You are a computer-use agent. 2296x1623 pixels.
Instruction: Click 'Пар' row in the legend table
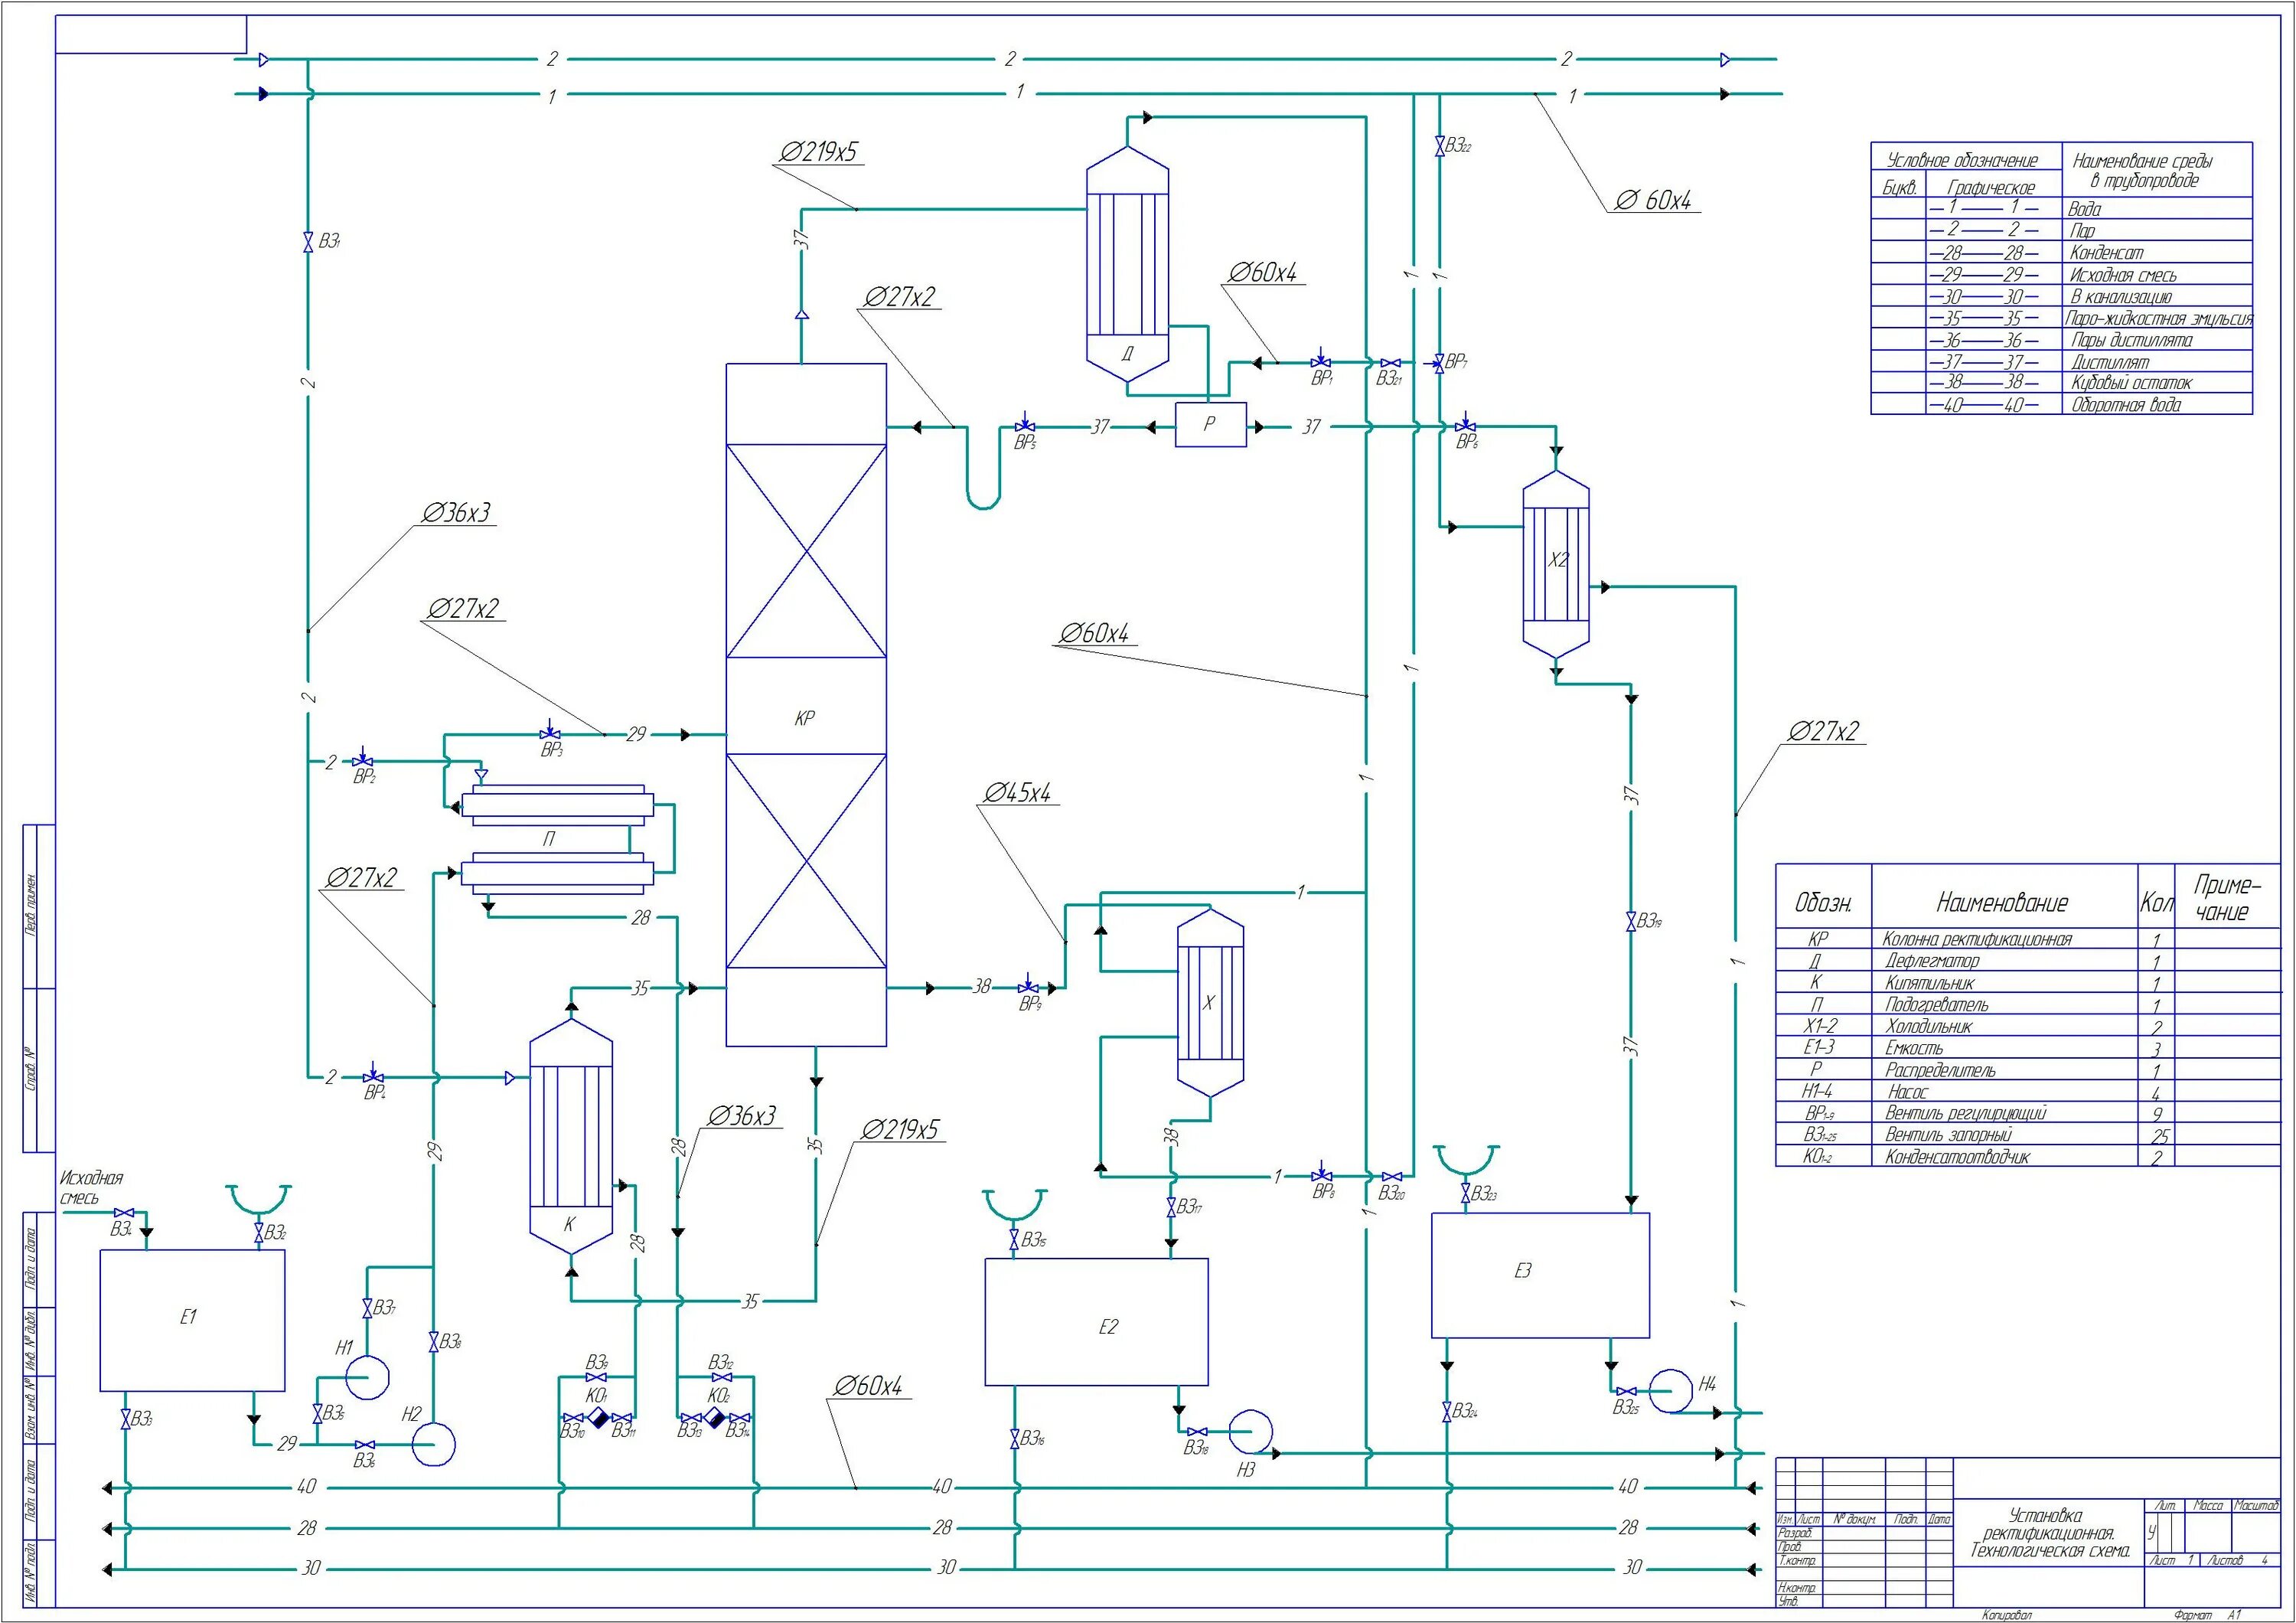2062,230
